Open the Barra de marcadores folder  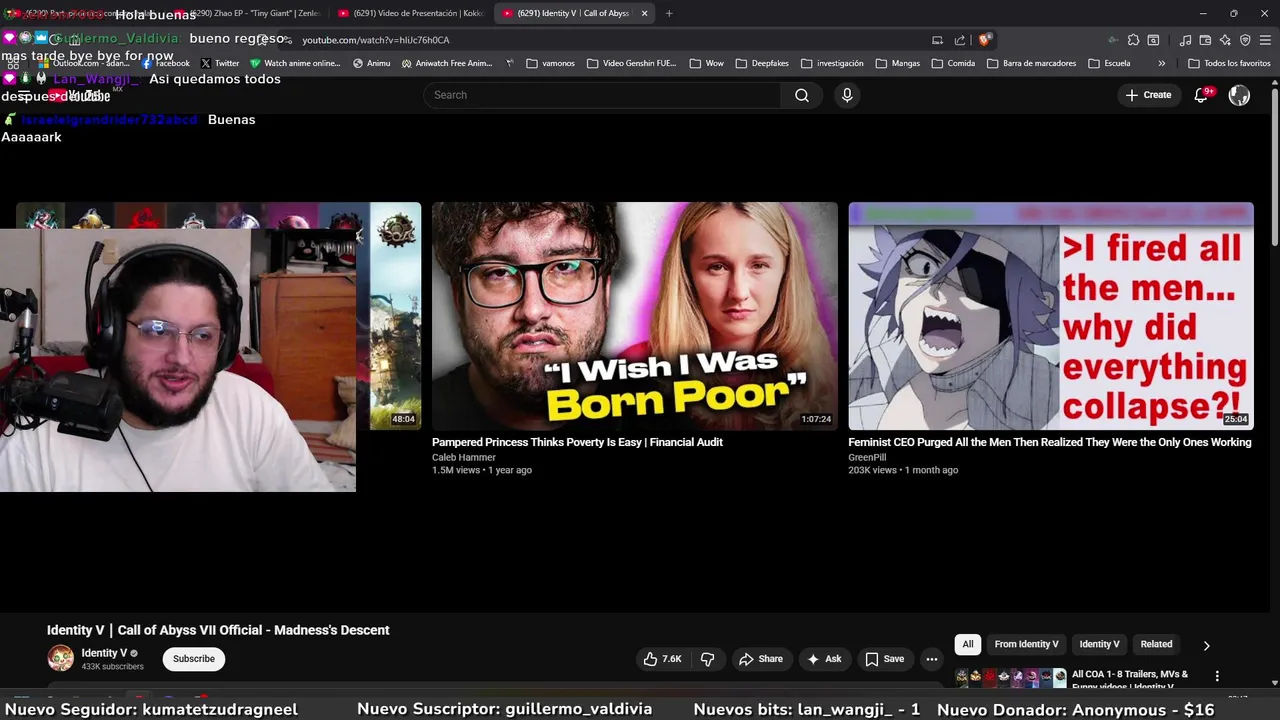click(x=1032, y=63)
